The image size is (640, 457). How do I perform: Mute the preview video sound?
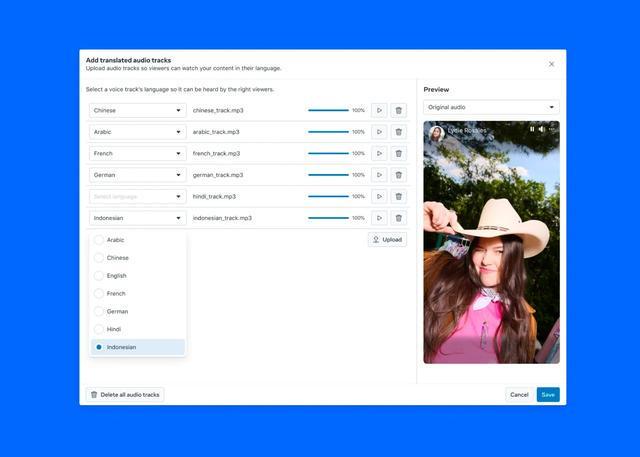coord(542,129)
